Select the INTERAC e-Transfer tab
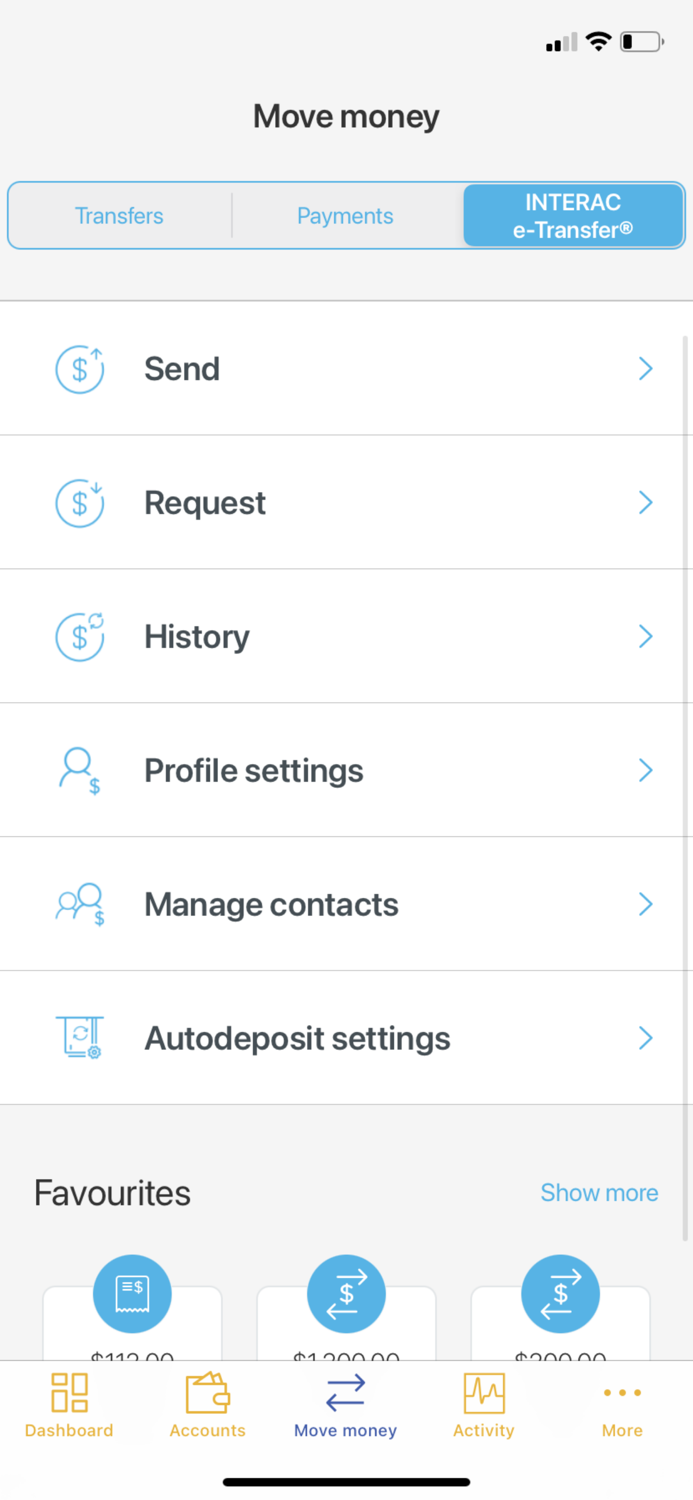This screenshot has height=1500, width=693. 573,215
